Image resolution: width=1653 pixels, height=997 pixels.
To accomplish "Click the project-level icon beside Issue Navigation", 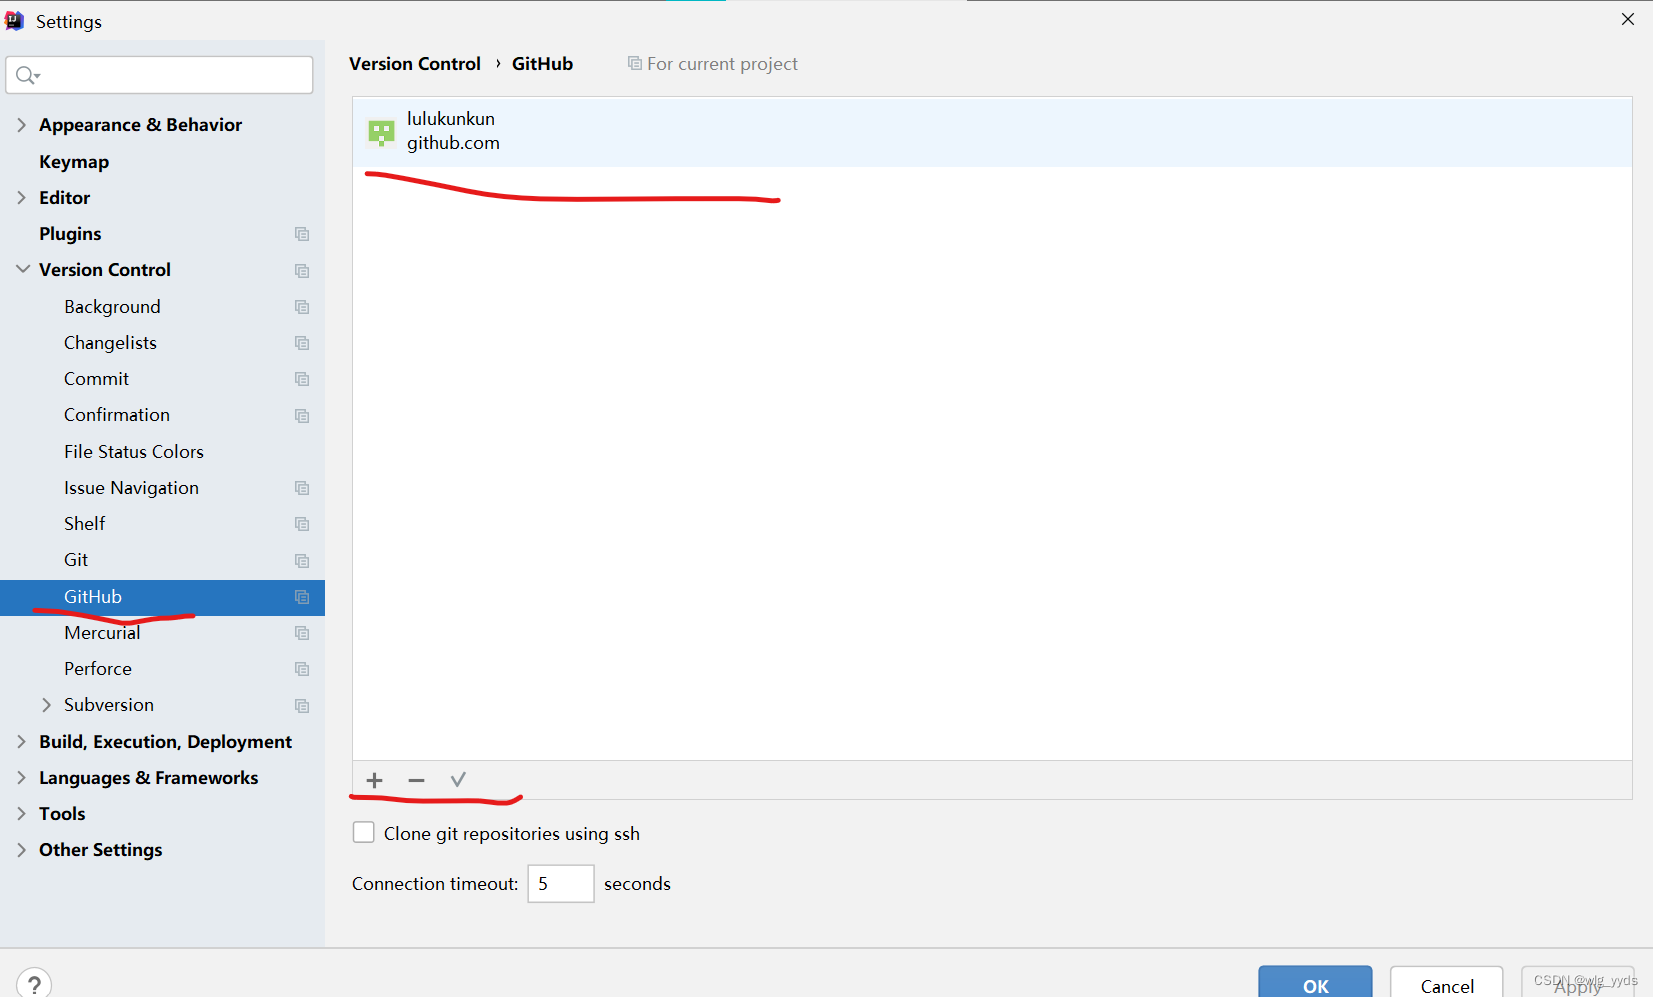I will (302, 488).
